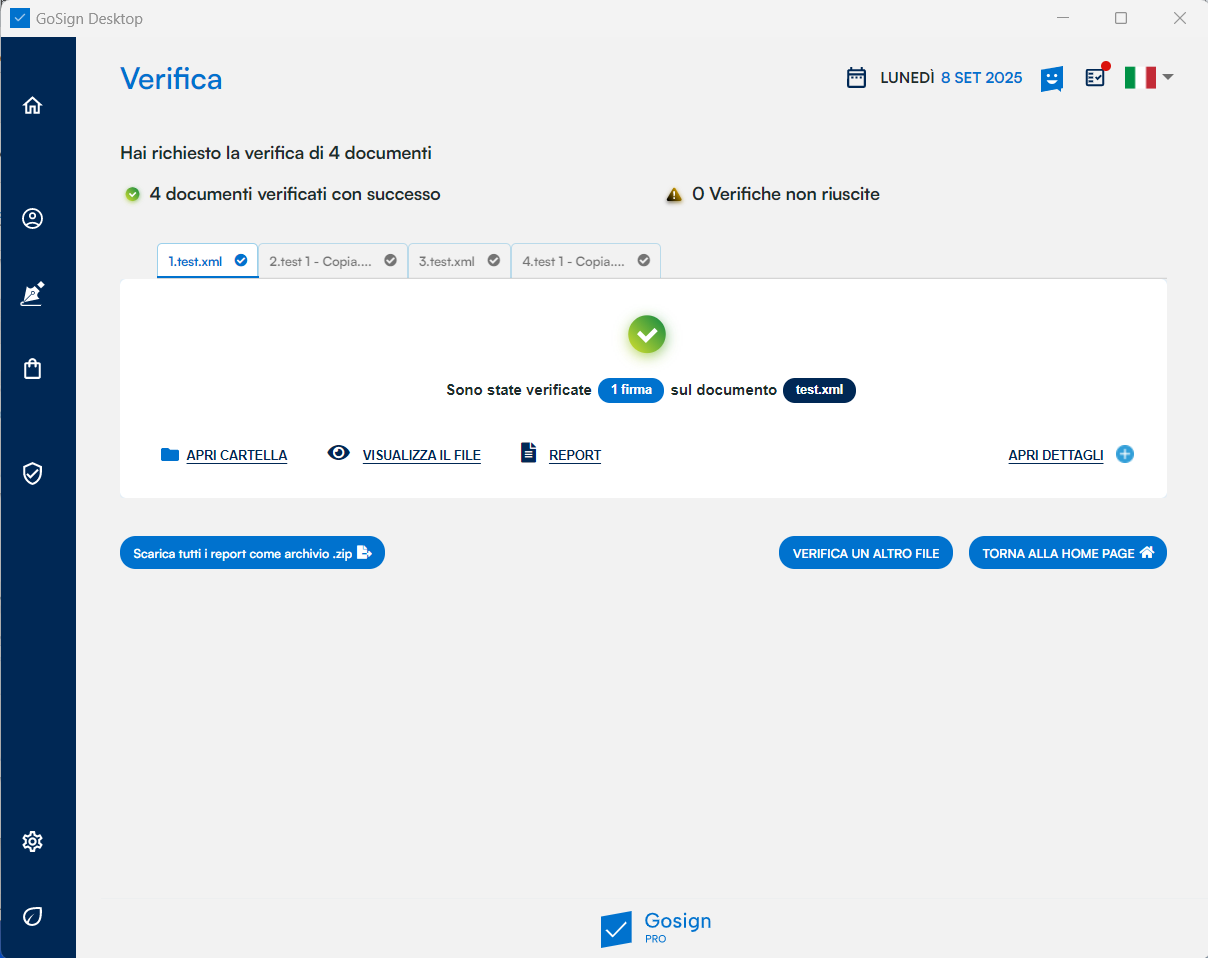Screen dimensions: 1208x958
Task: Open the 4.test 1 - Copia tab
Action: pos(585,261)
